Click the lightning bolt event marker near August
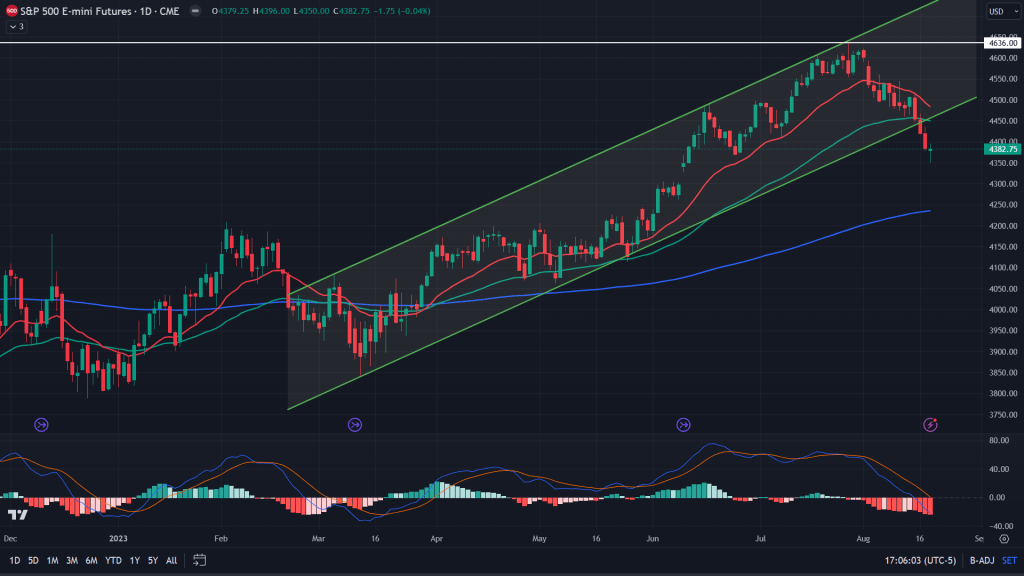 pos(930,425)
